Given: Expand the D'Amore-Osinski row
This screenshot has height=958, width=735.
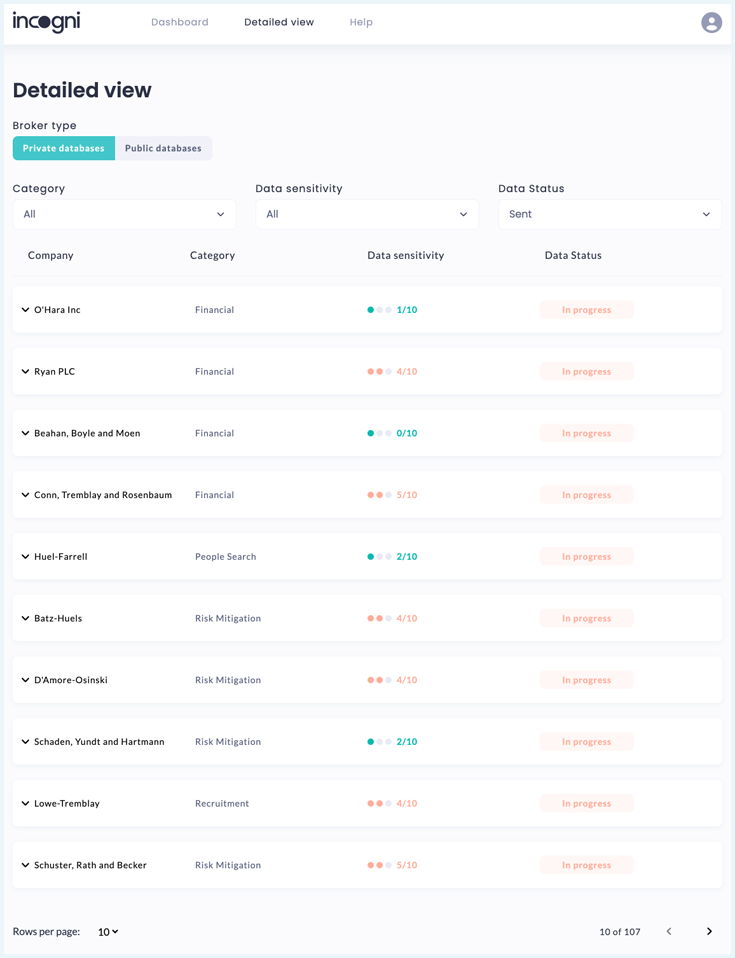Looking at the screenshot, I should pos(25,680).
